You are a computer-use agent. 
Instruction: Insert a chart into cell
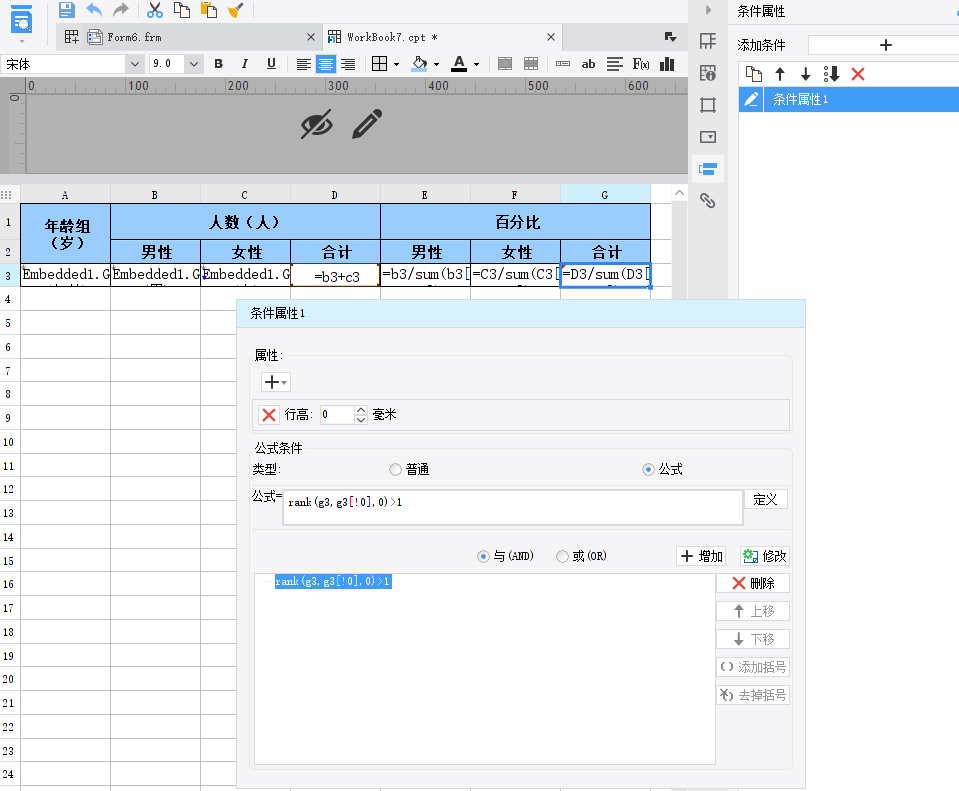pyautogui.click(x=667, y=64)
